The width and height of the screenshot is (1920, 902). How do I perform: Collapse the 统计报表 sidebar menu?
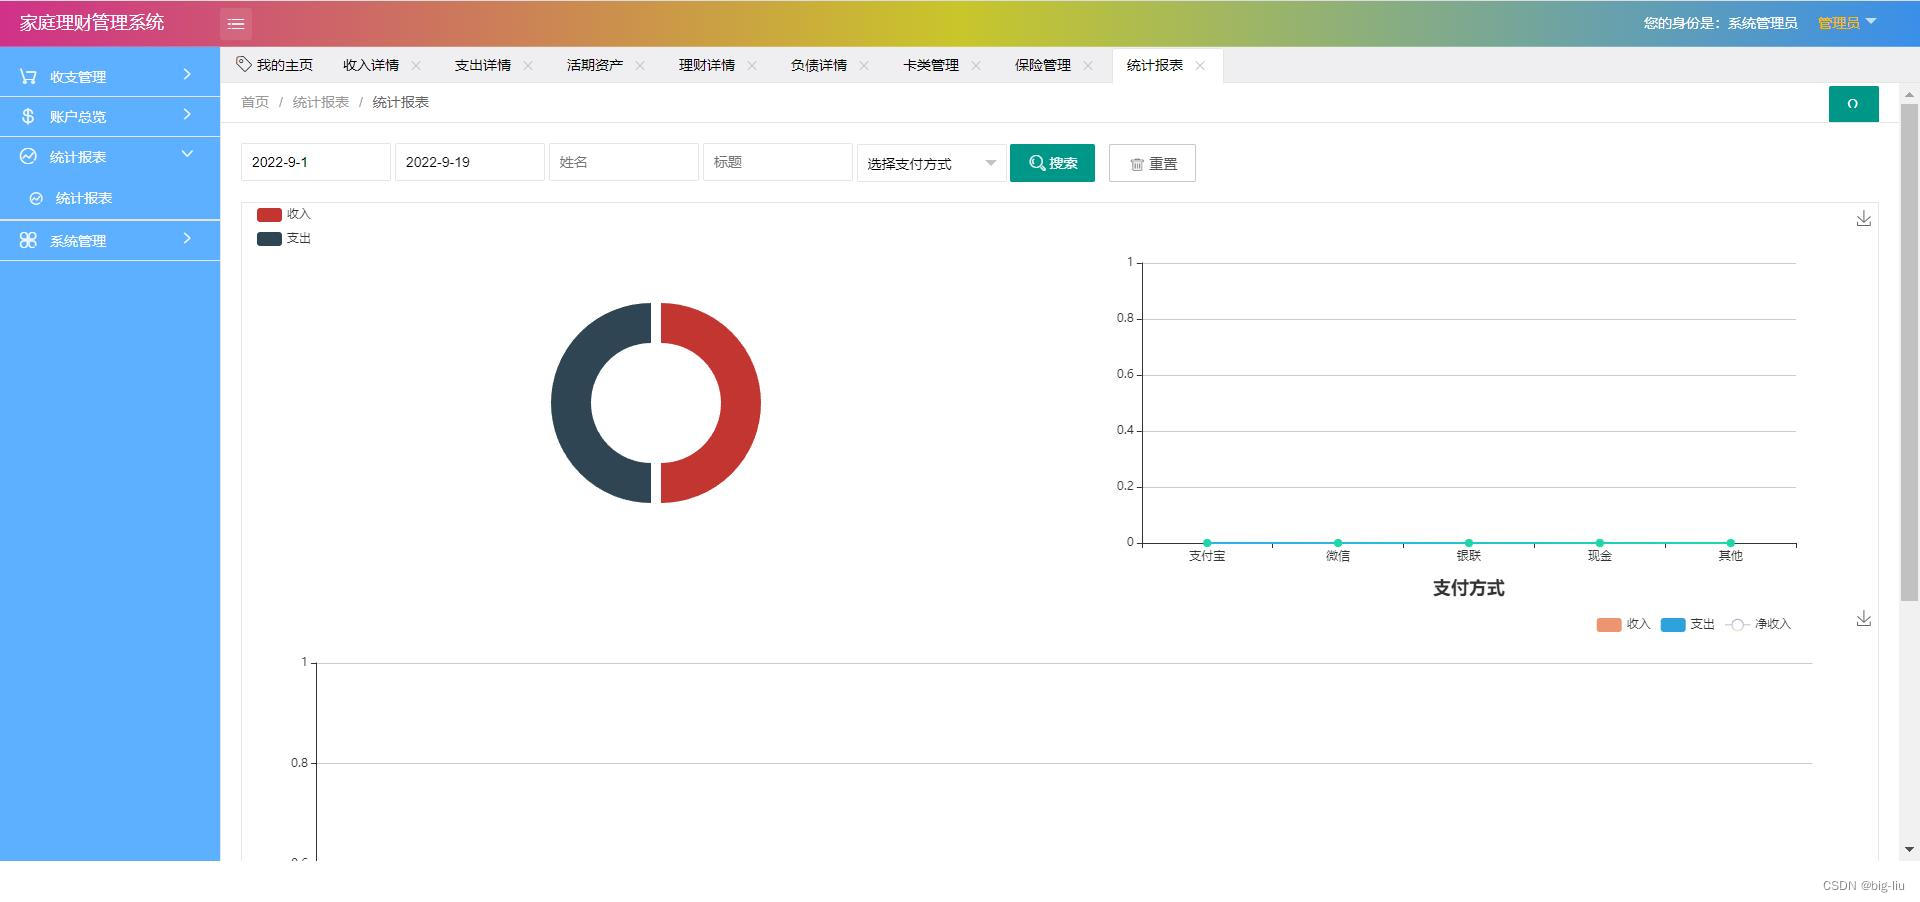pyautogui.click(x=110, y=156)
